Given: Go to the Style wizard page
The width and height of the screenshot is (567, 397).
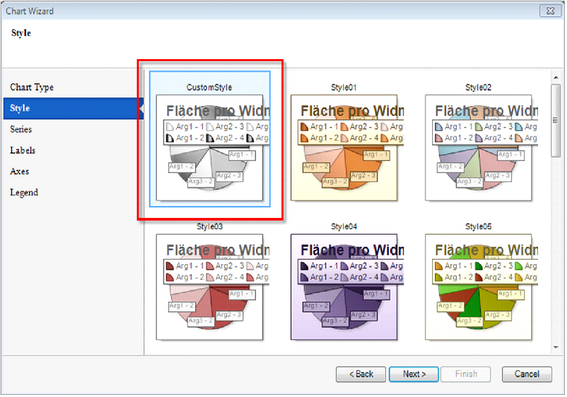Looking at the screenshot, I should point(73,108).
